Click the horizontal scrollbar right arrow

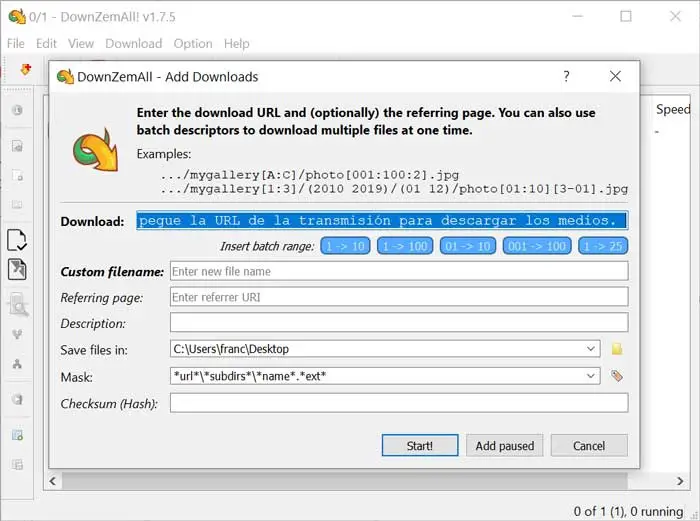(x=680, y=481)
